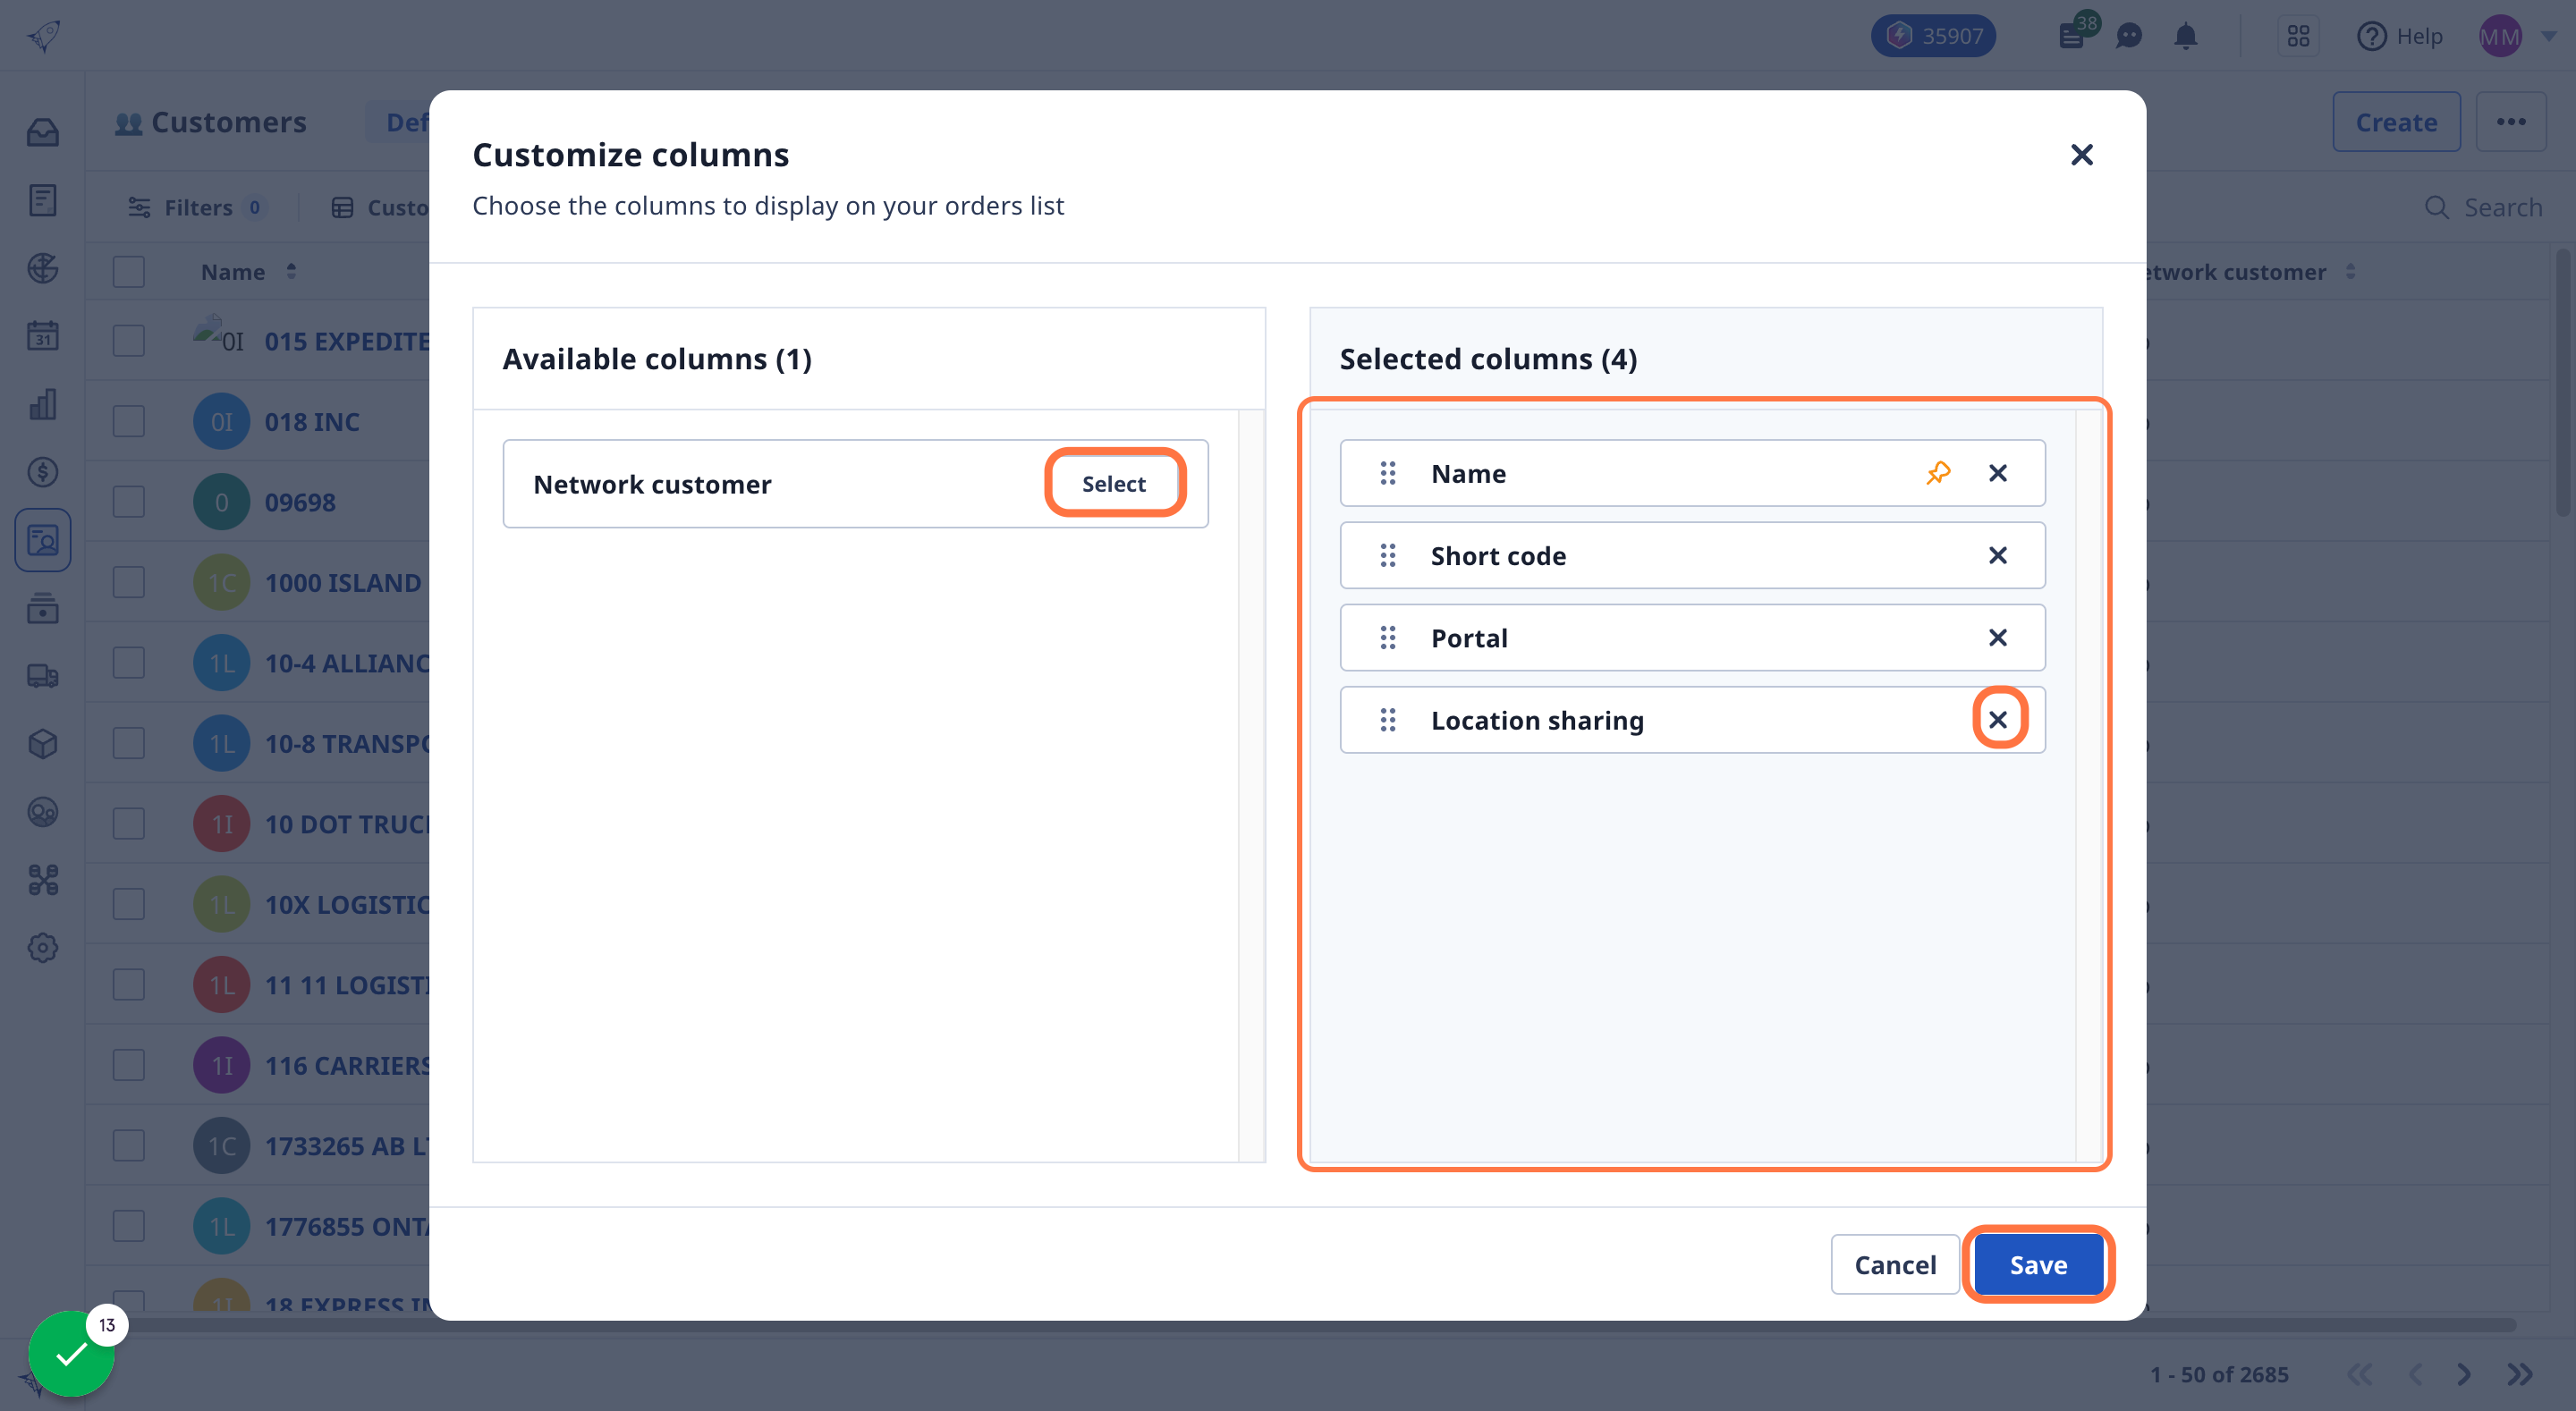
Task: Open the bar chart reports sidebar icon
Action: point(42,404)
